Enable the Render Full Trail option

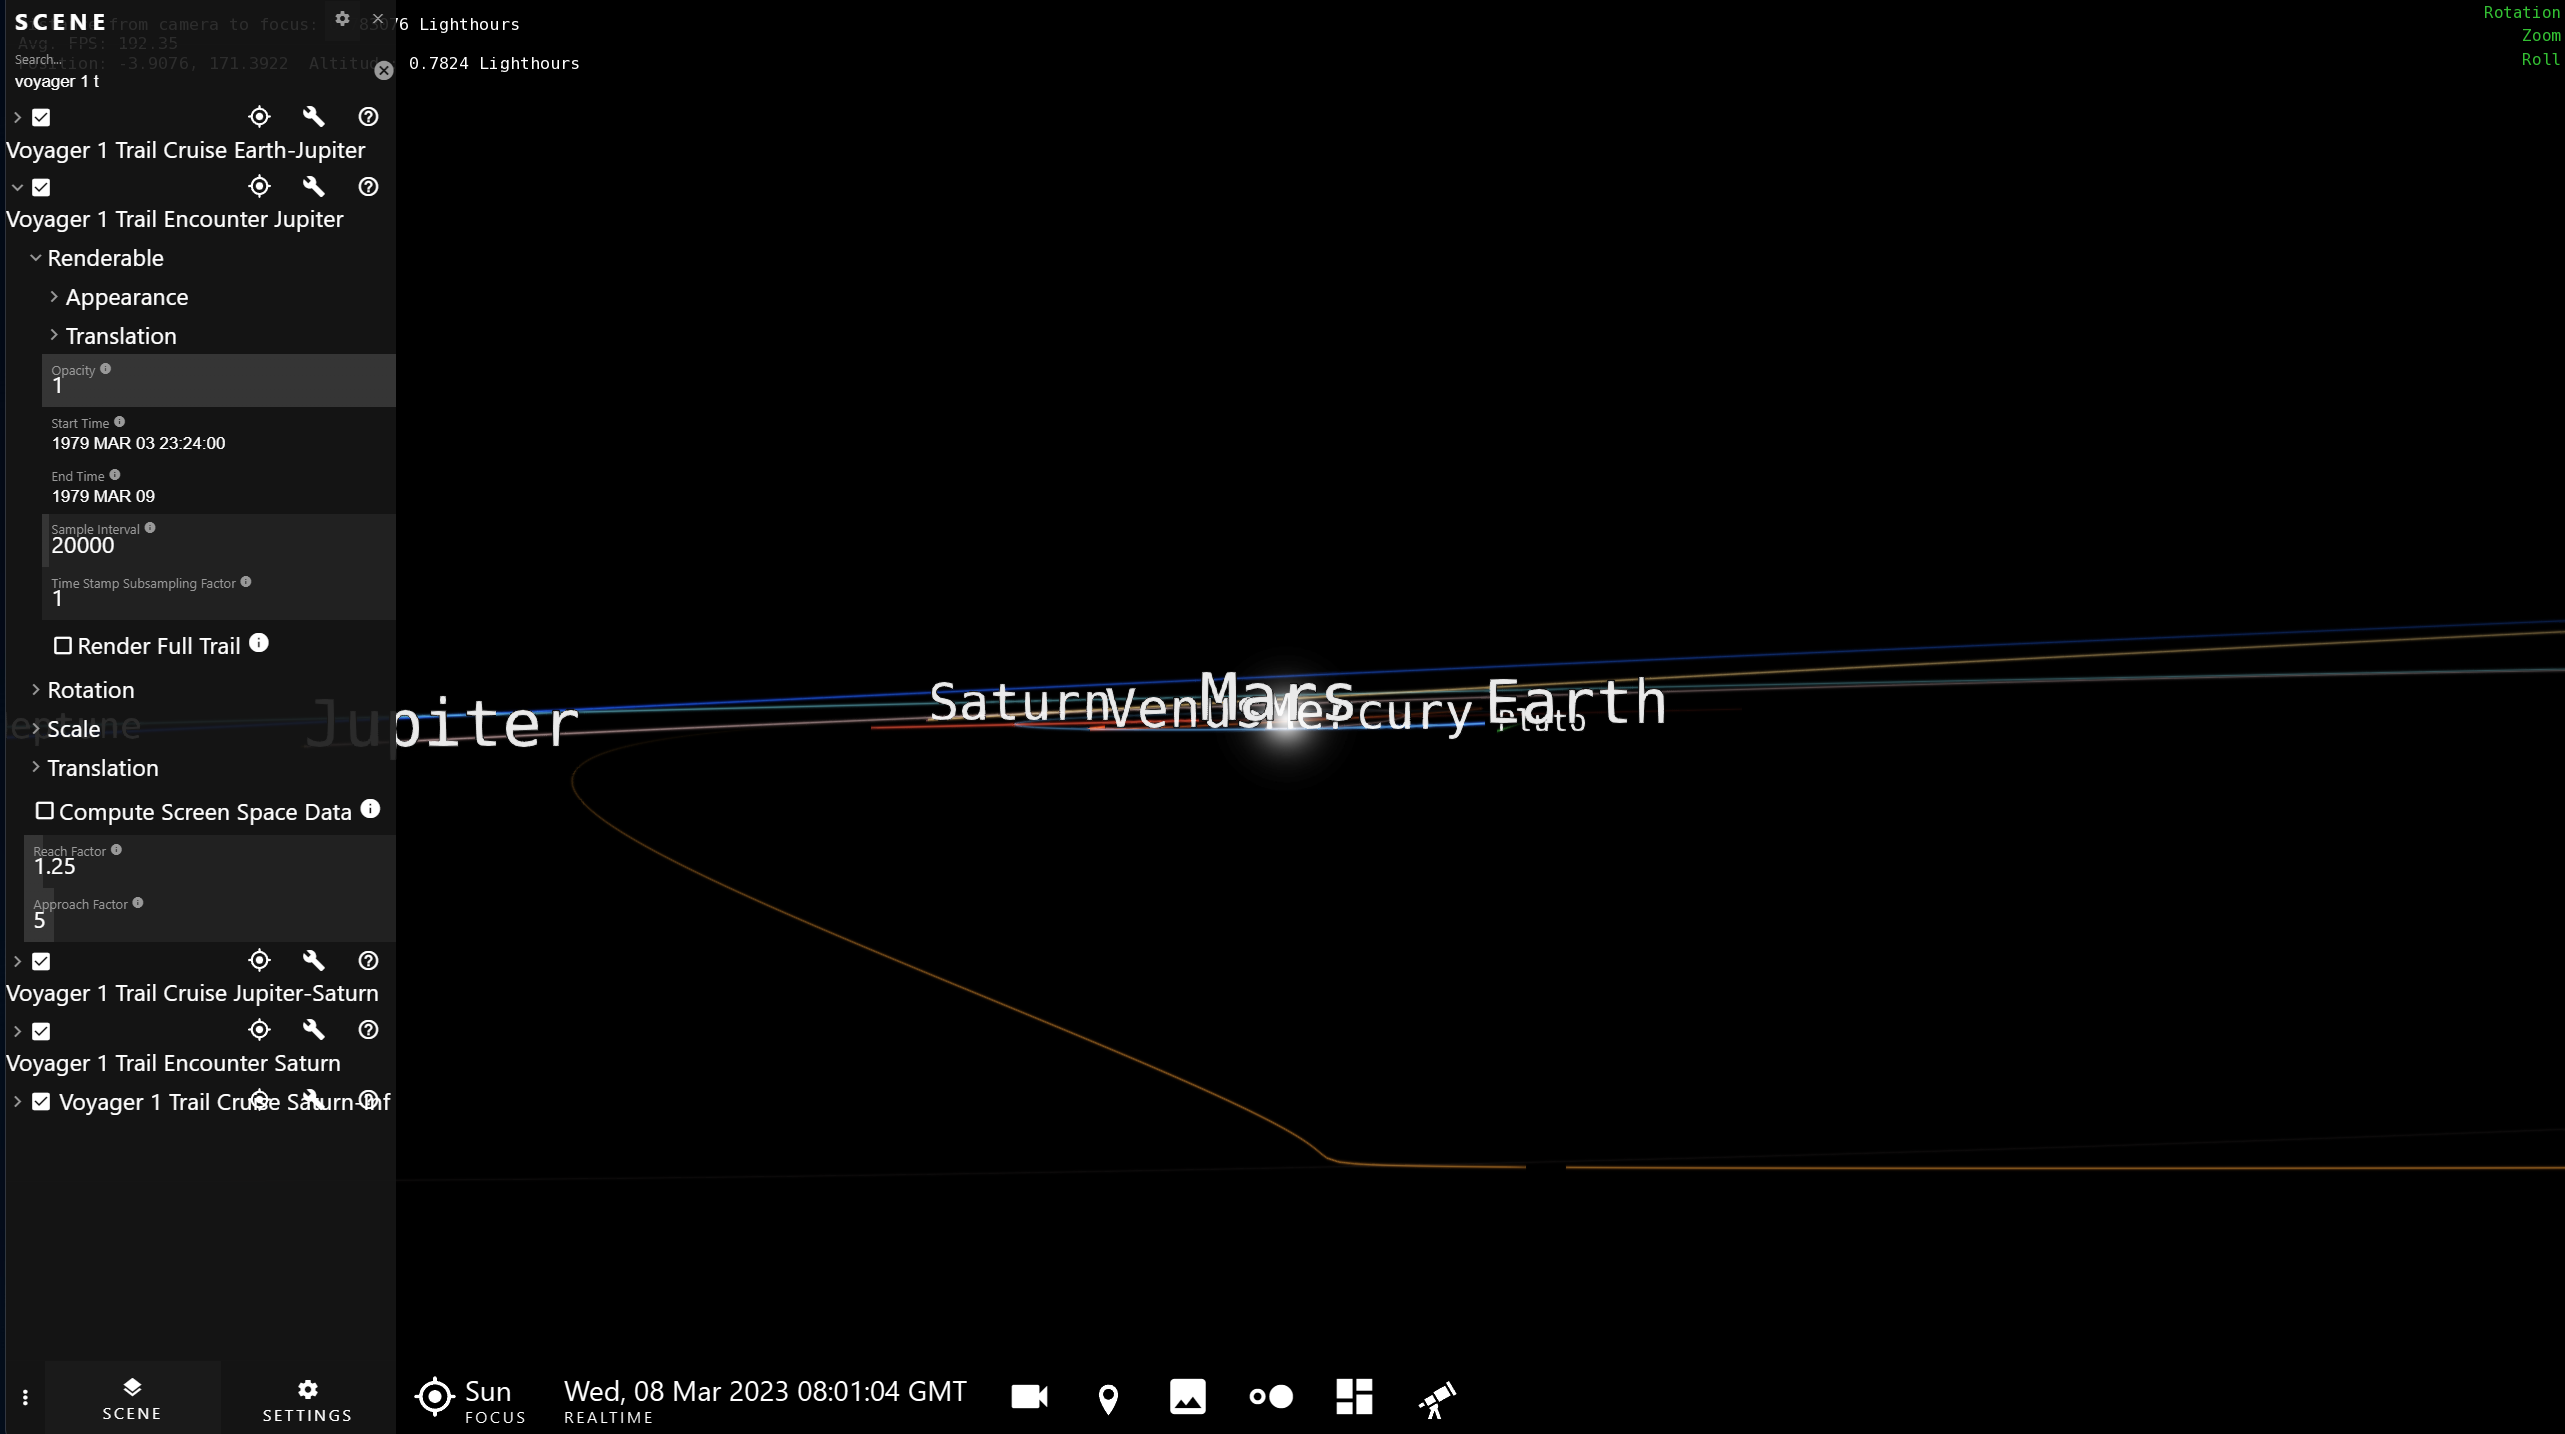pos(63,646)
